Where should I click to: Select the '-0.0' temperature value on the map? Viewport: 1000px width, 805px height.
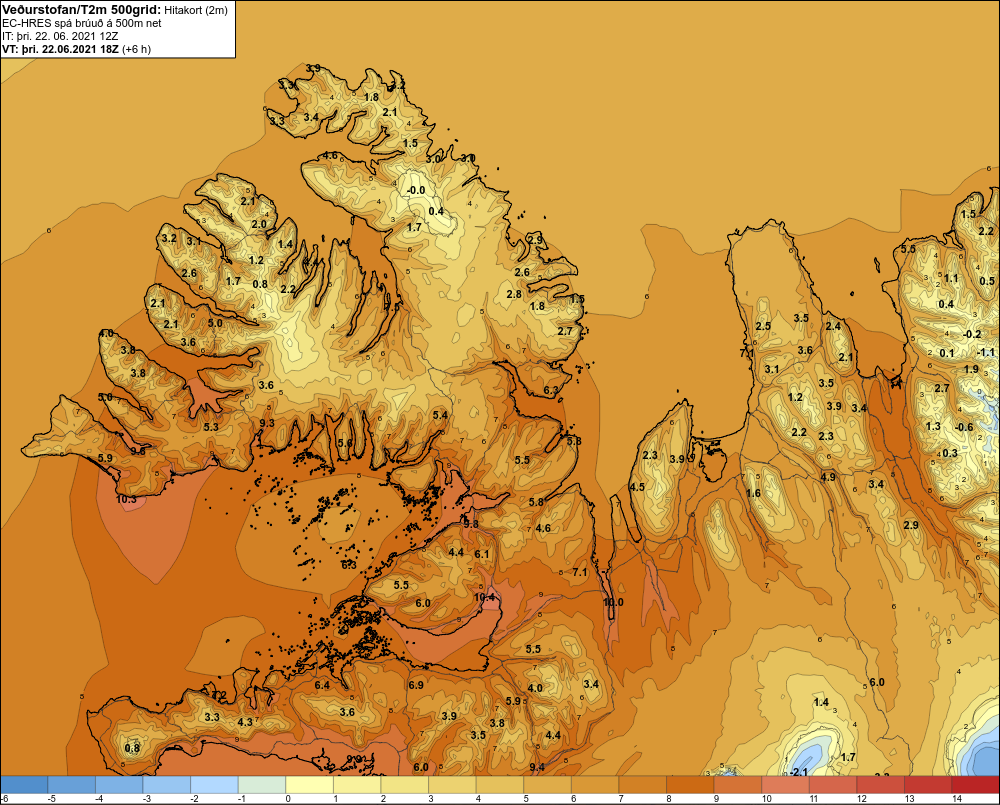[416, 190]
